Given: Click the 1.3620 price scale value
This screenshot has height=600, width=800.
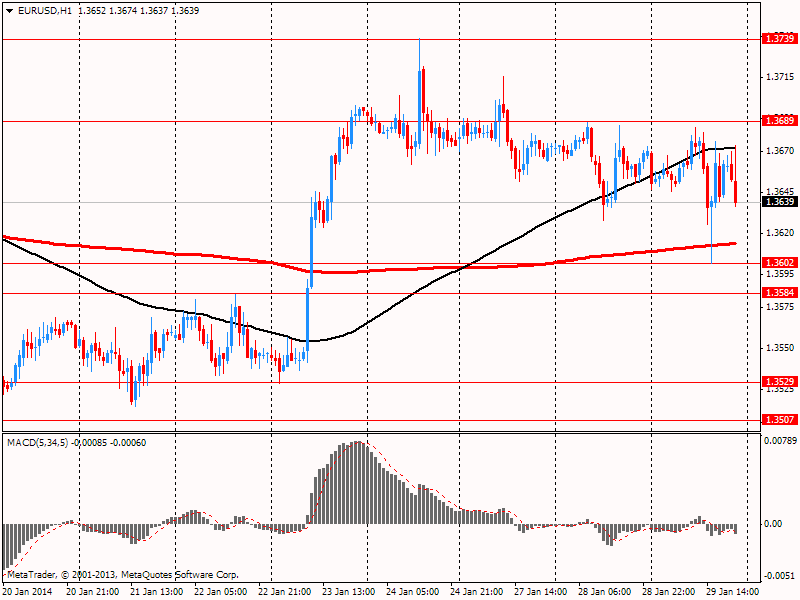Looking at the screenshot, I should point(780,233).
